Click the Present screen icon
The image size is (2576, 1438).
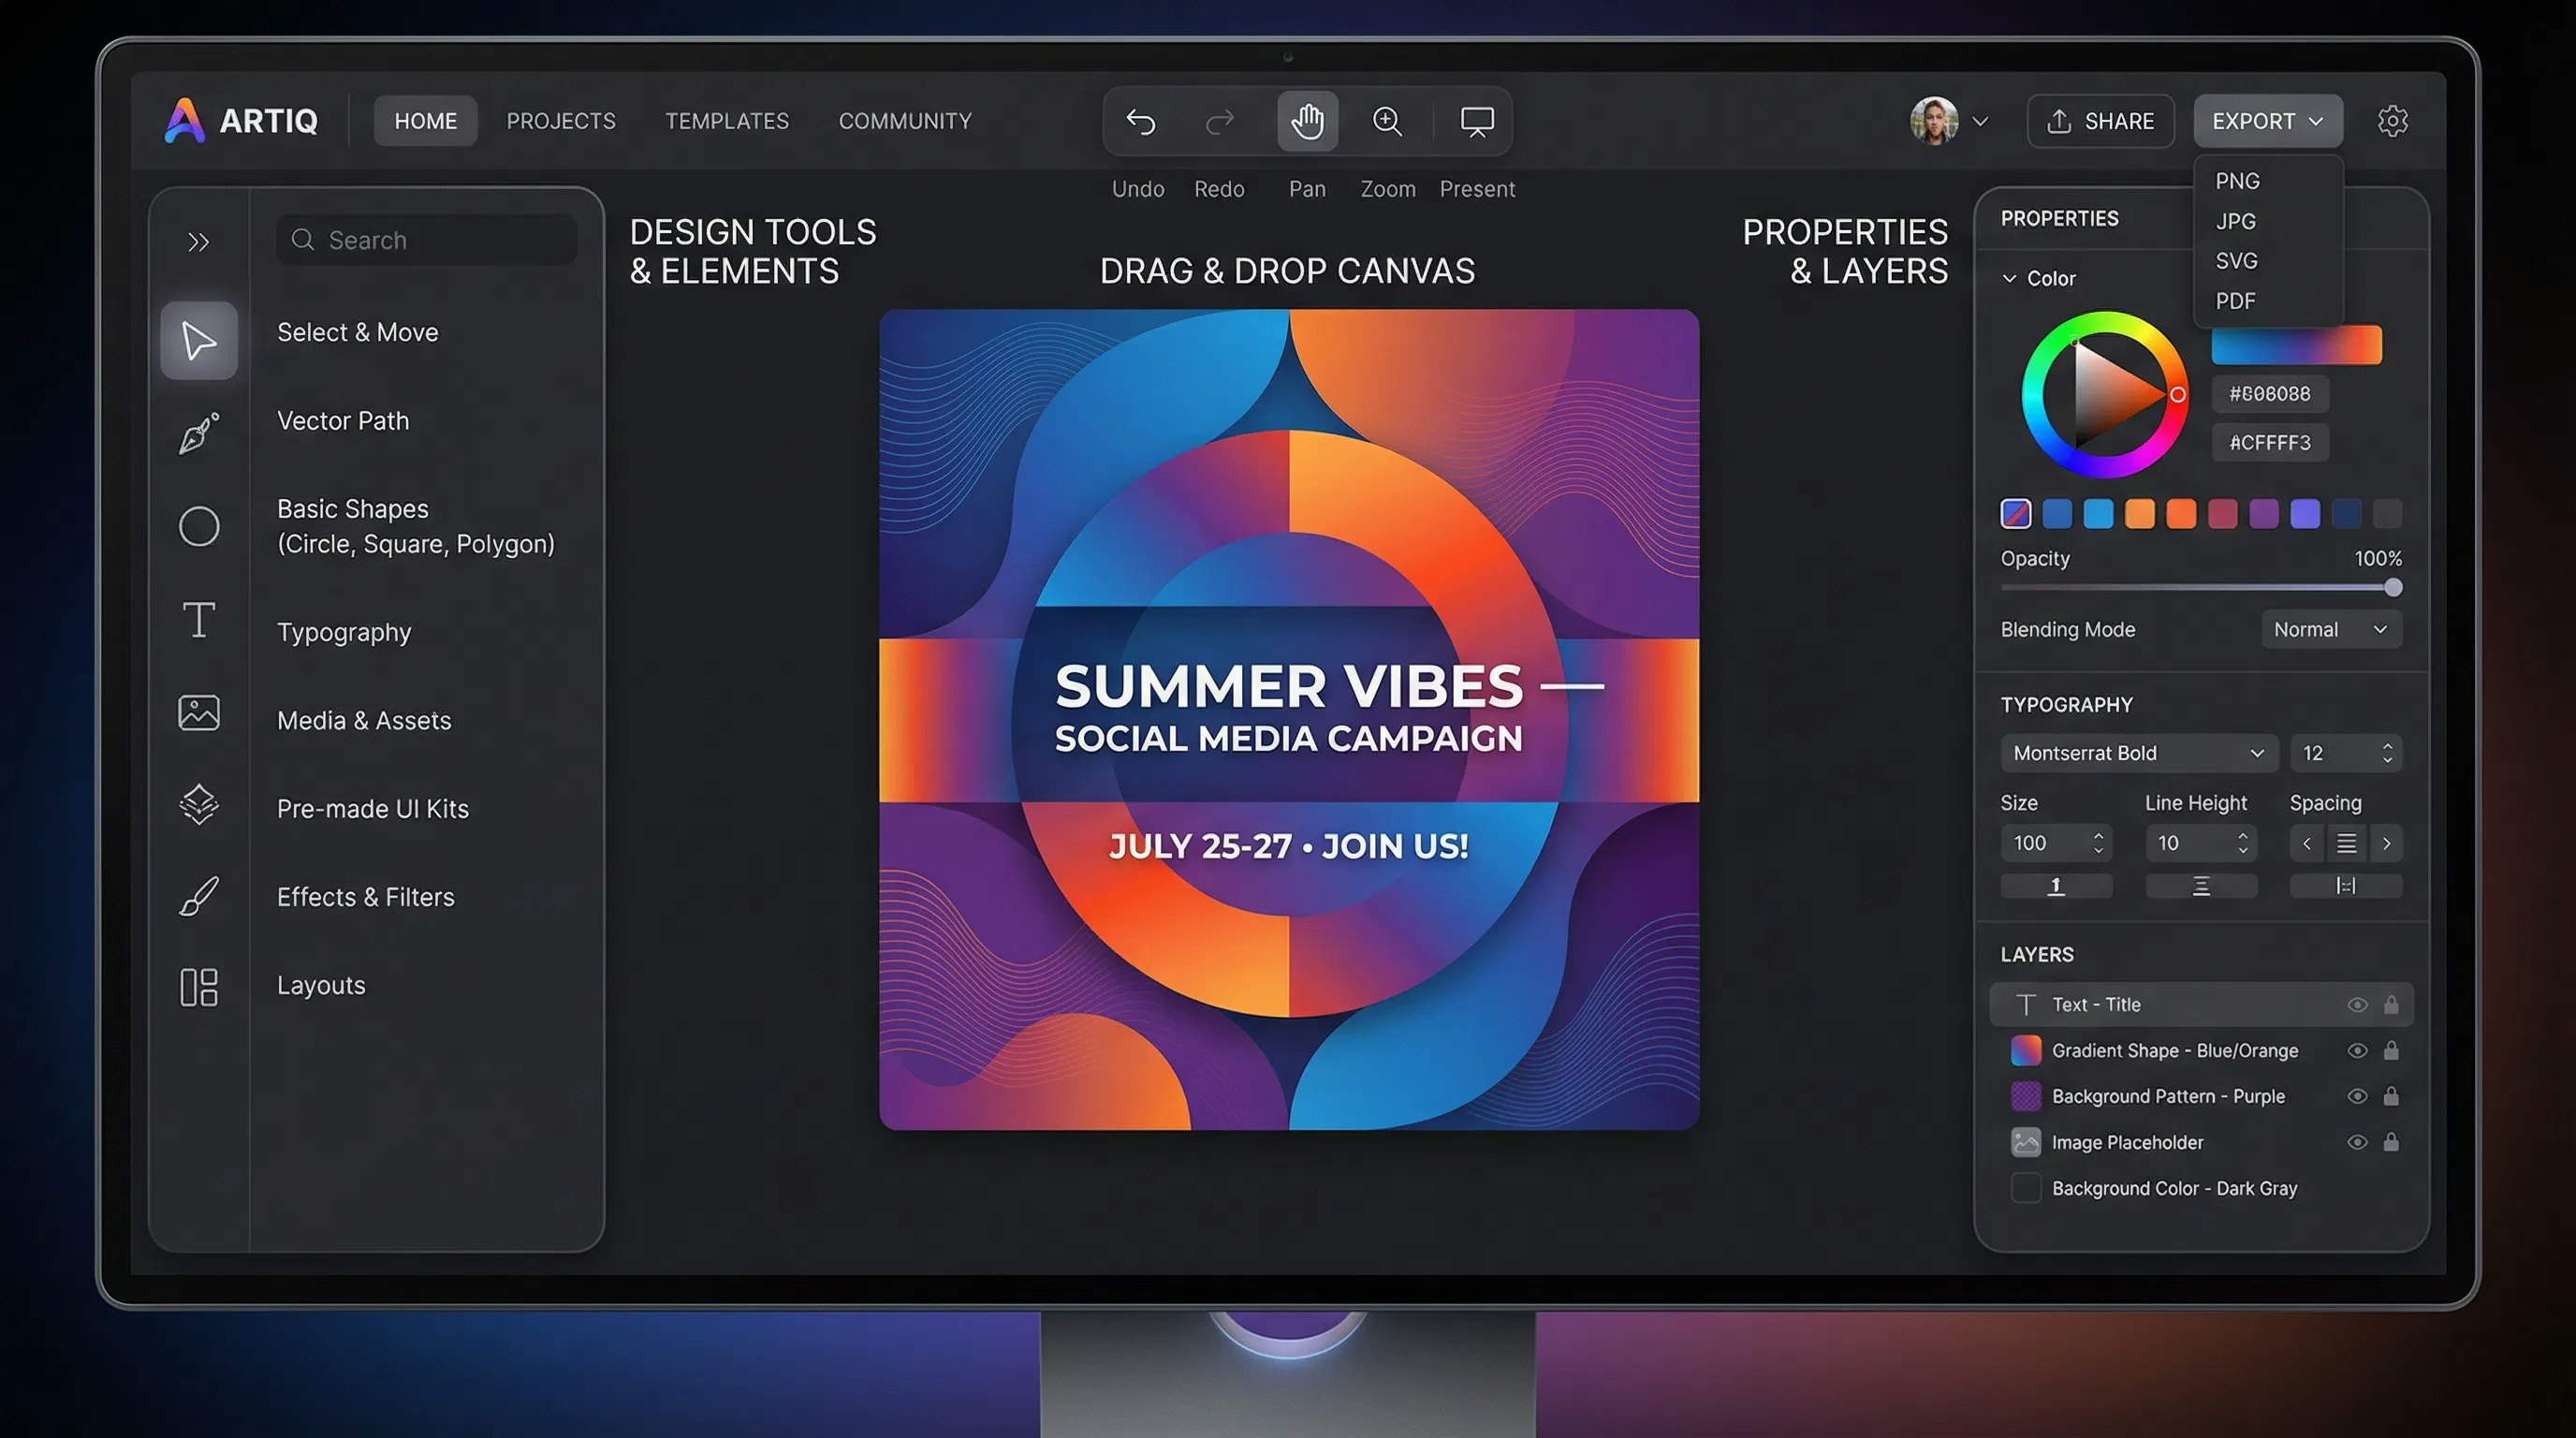click(x=1477, y=121)
